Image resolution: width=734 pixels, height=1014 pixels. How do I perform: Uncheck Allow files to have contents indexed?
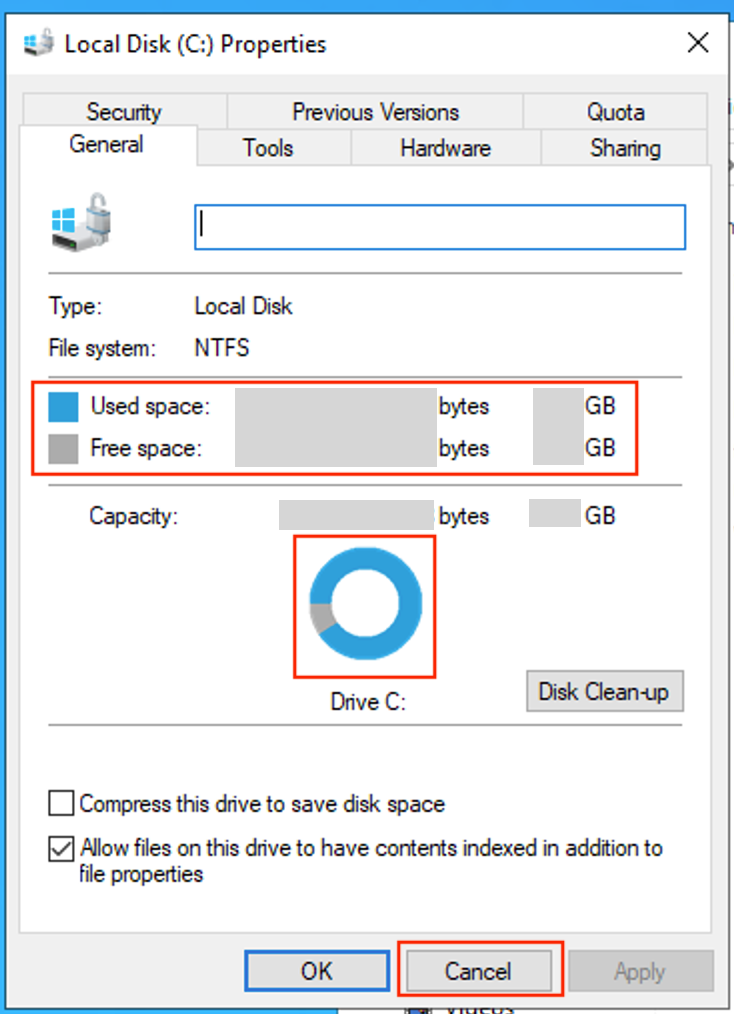tap(62, 849)
